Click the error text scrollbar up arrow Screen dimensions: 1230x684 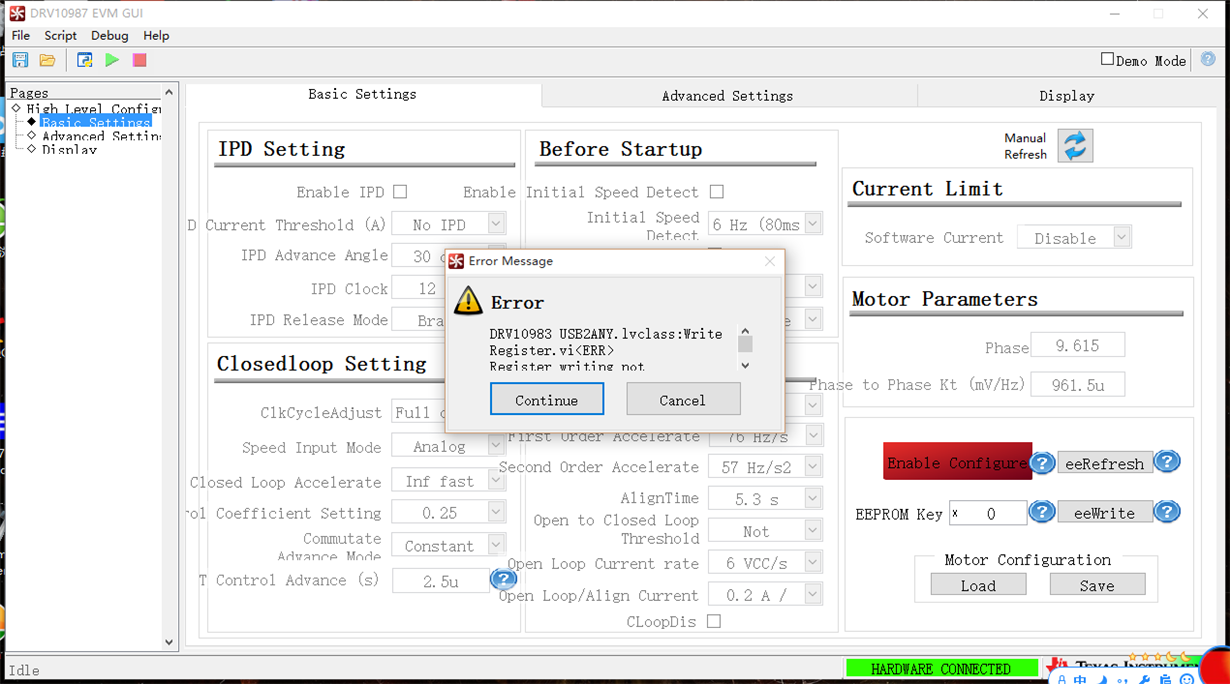(745, 331)
